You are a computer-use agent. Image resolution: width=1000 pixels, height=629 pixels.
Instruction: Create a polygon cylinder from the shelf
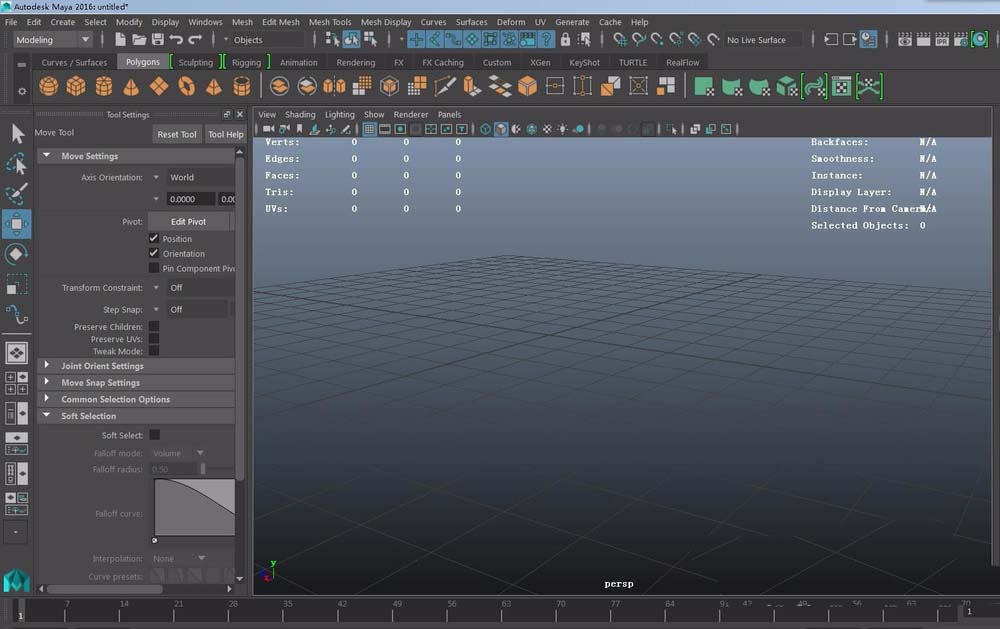[104, 86]
